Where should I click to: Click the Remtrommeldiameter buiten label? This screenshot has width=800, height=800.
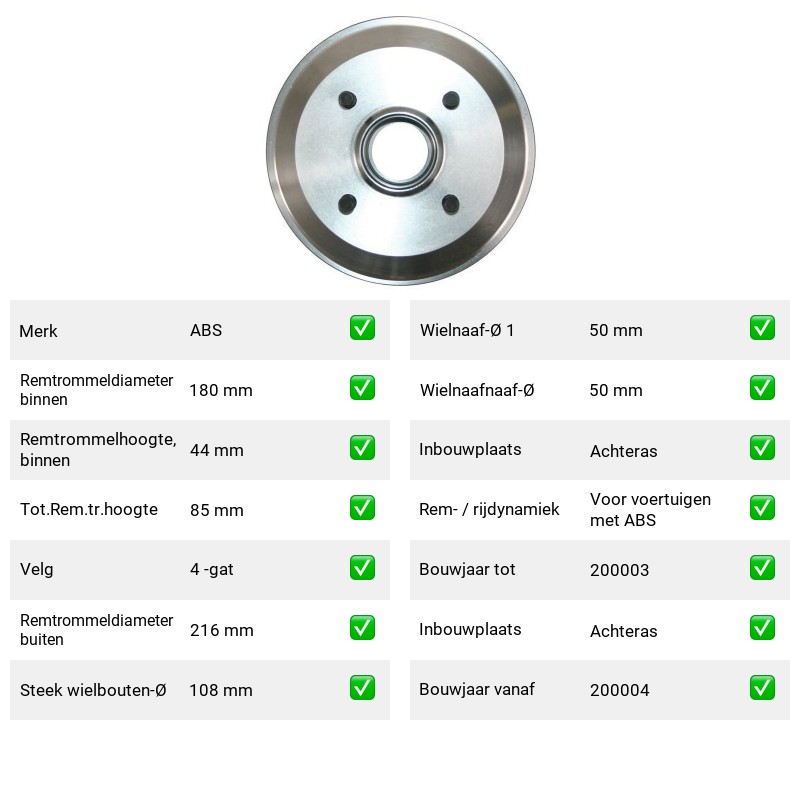tap(96, 630)
